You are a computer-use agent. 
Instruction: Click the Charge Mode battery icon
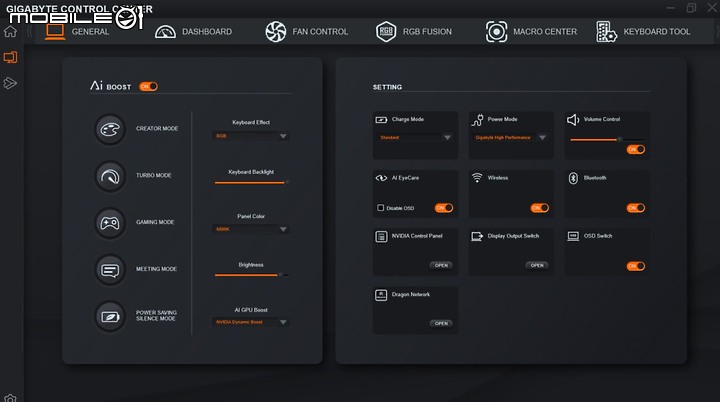(381, 119)
